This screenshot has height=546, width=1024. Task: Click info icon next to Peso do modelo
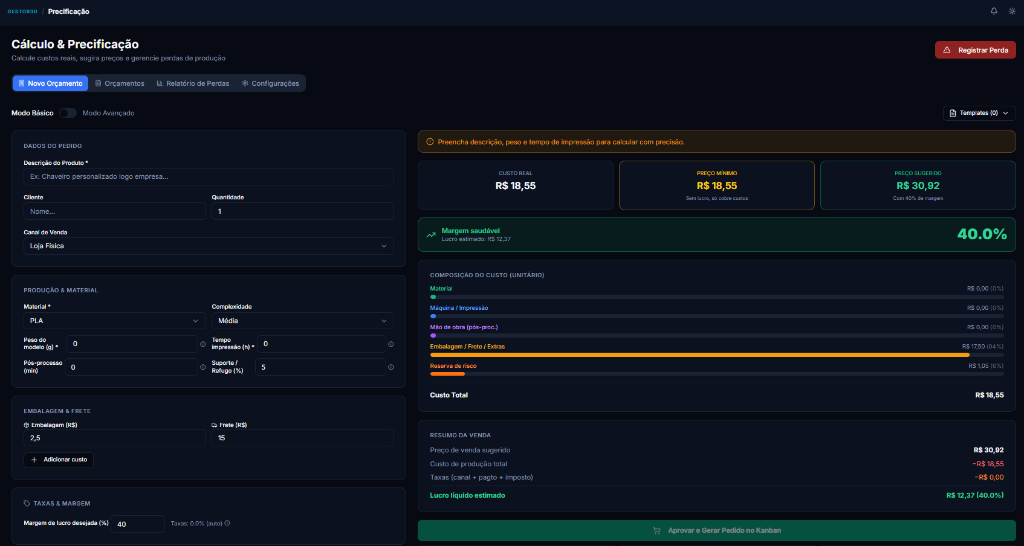pos(202,344)
